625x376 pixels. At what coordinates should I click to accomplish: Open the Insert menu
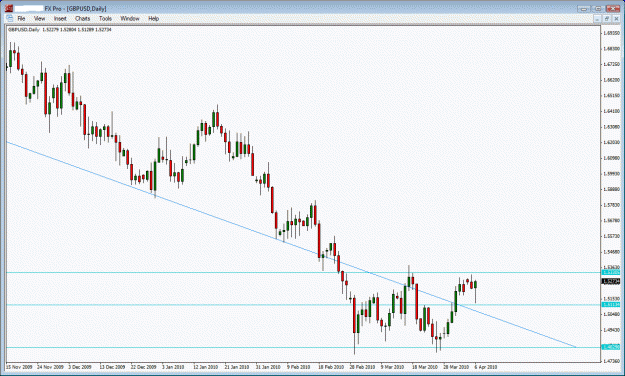pyautogui.click(x=60, y=18)
